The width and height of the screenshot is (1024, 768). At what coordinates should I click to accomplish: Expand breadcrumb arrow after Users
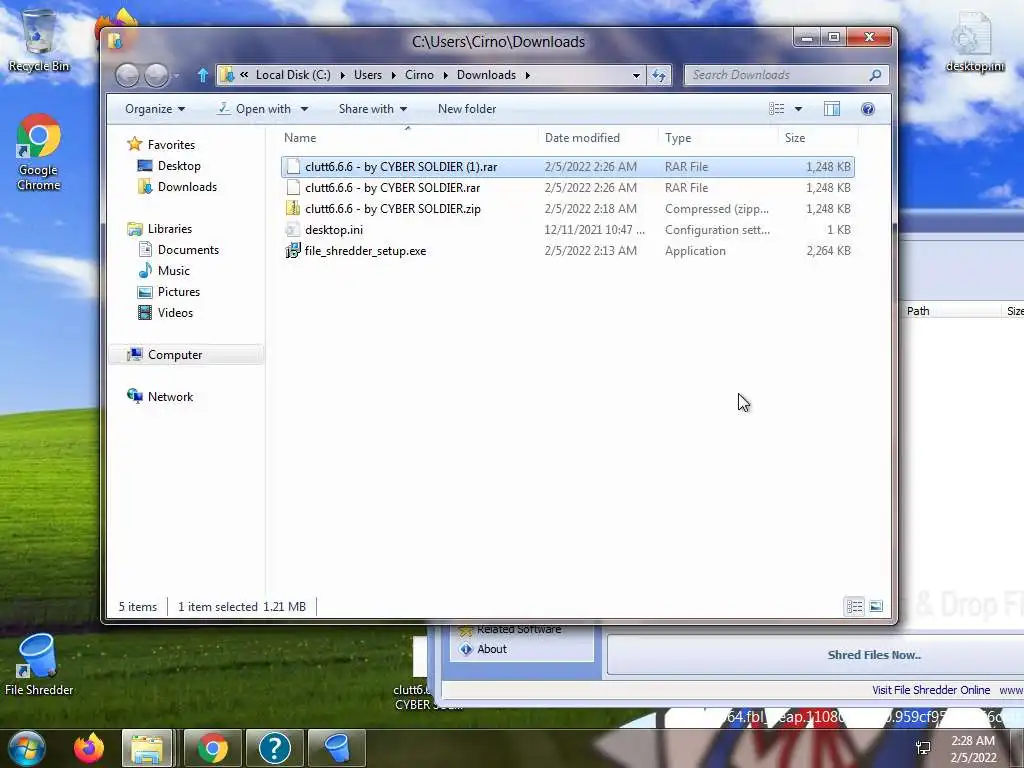coord(393,75)
